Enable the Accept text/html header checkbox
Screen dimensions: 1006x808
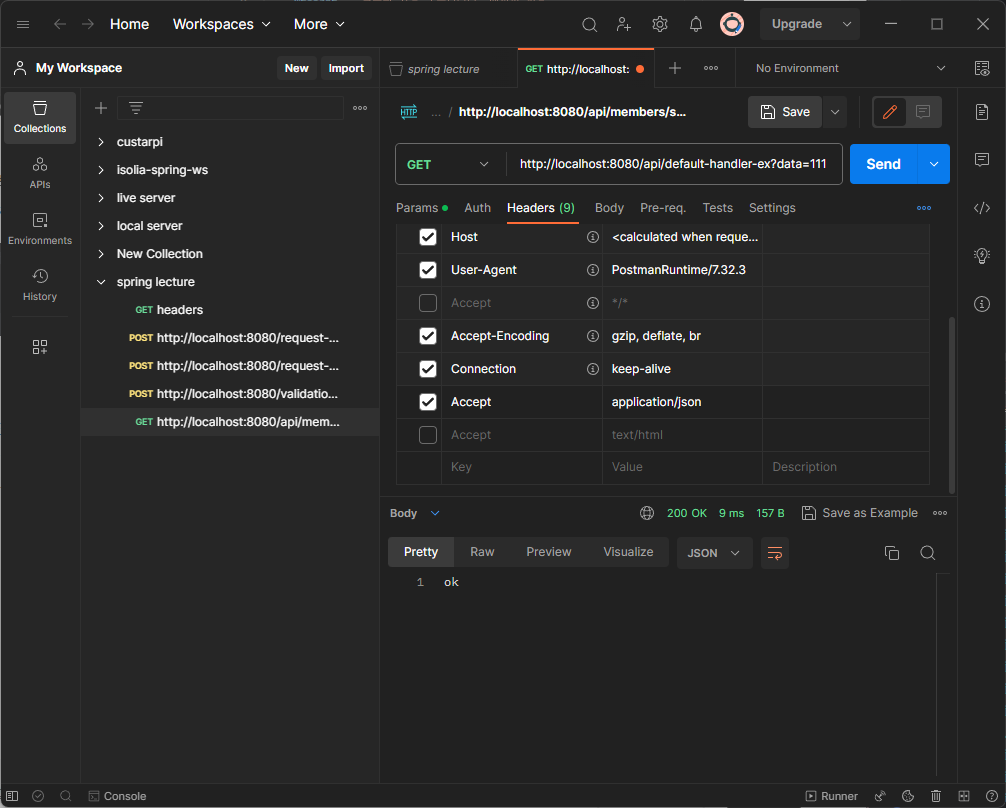point(428,434)
